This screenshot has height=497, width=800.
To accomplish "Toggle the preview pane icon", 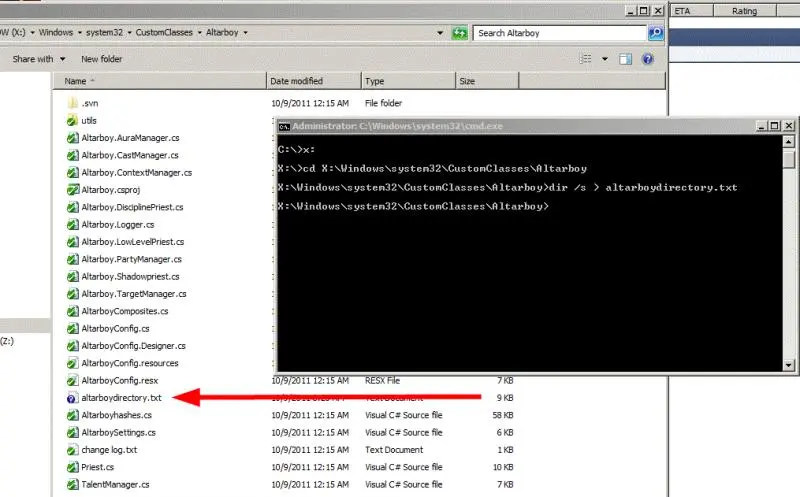I will tap(623, 59).
